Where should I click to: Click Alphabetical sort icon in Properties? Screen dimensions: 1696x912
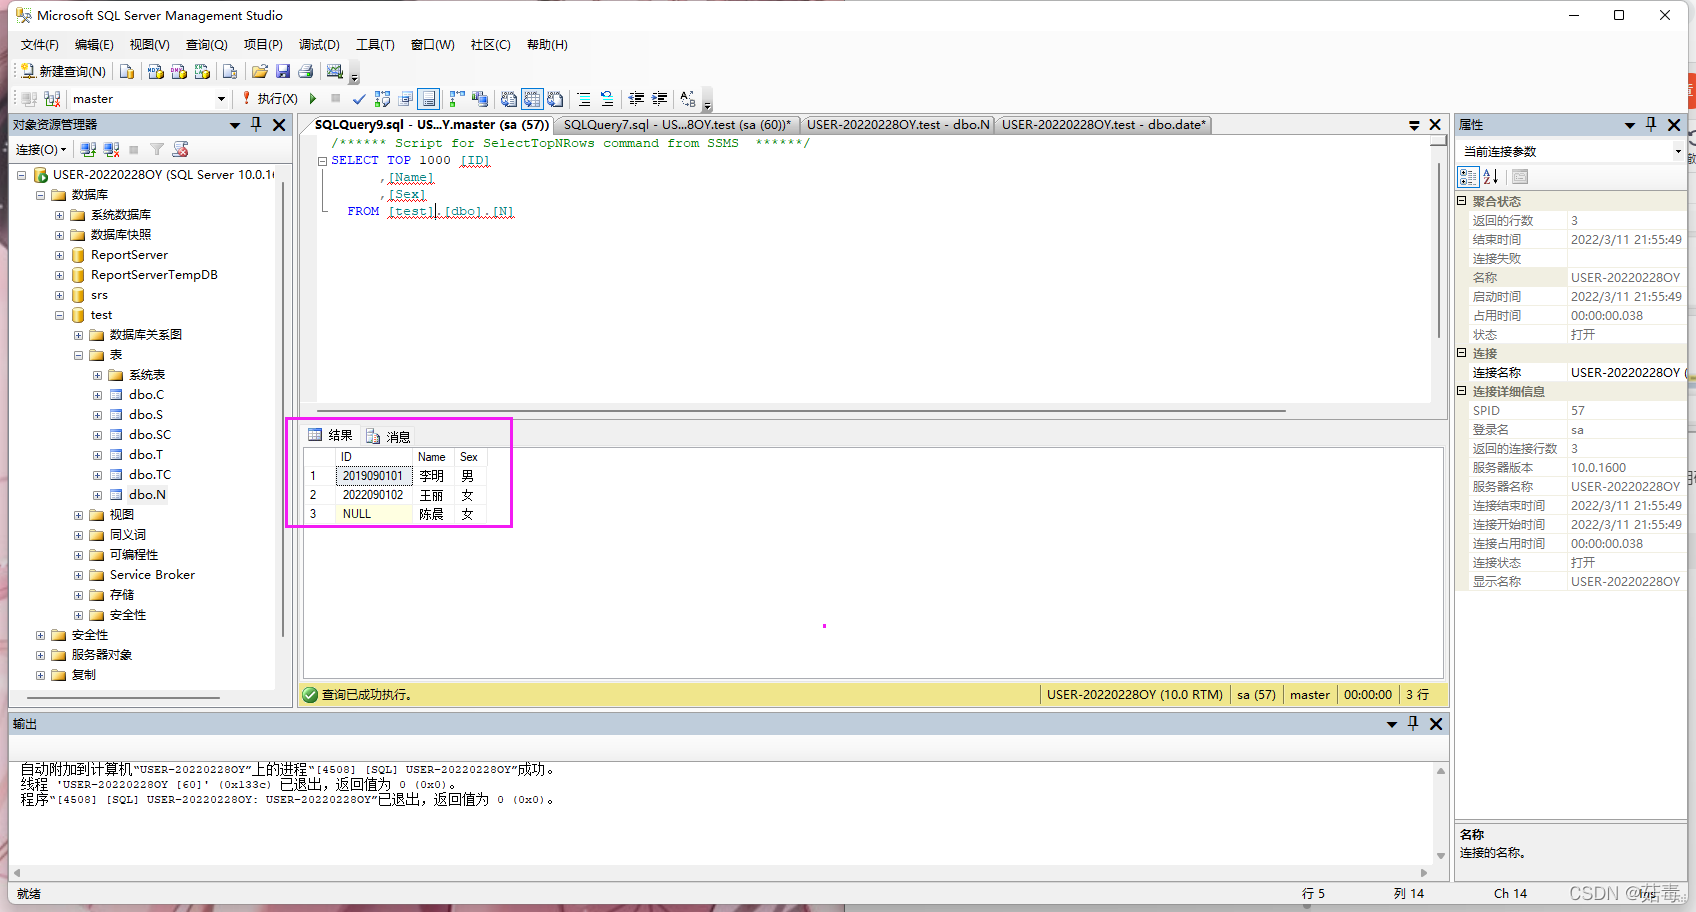click(x=1491, y=177)
